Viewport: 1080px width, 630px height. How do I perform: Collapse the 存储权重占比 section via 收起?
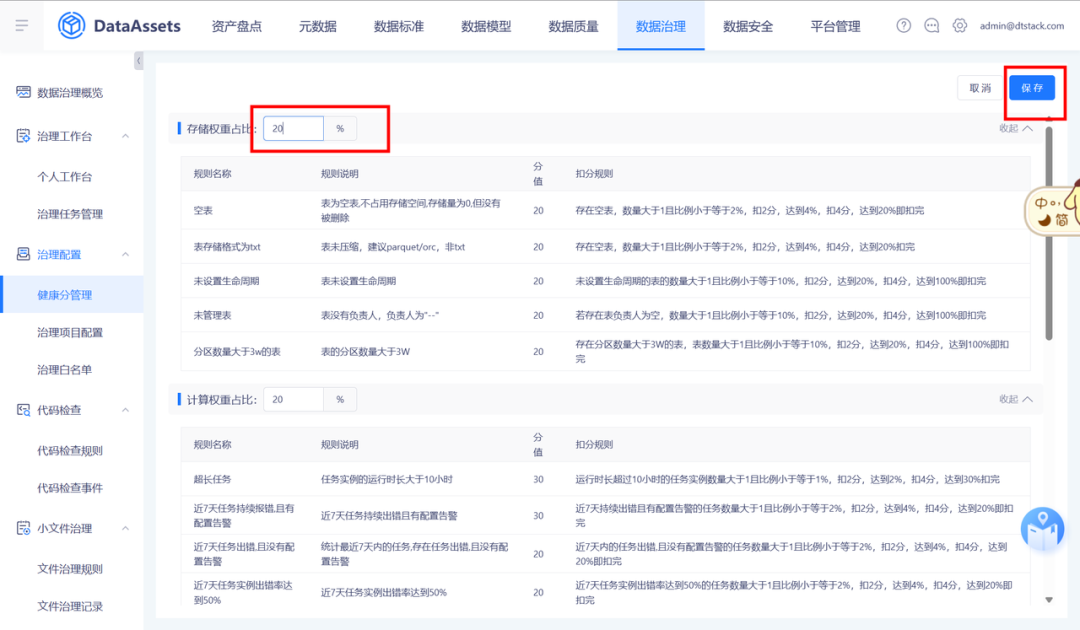(x=1015, y=128)
